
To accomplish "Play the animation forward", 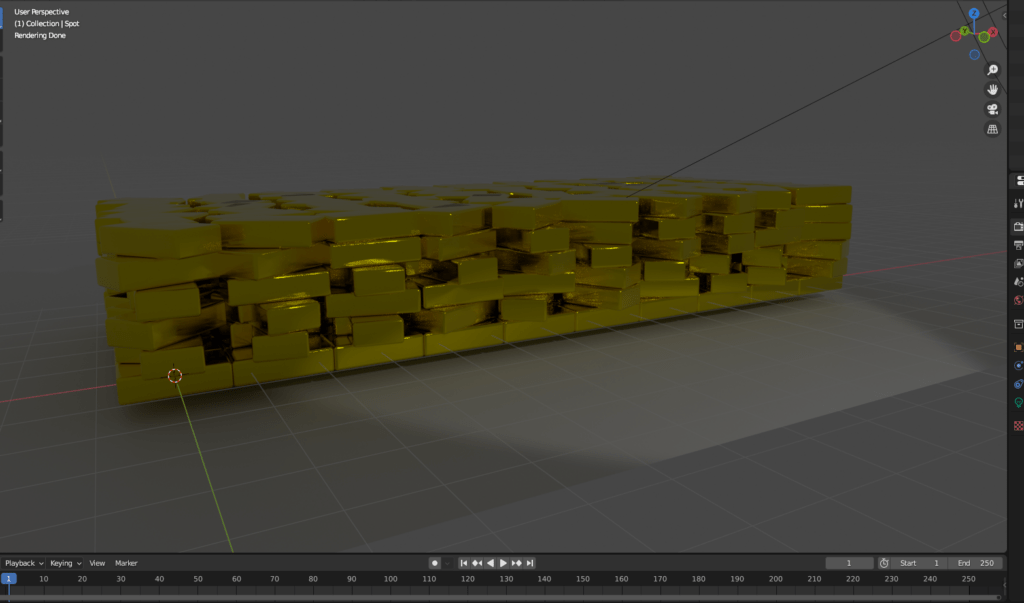I will pos(503,562).
